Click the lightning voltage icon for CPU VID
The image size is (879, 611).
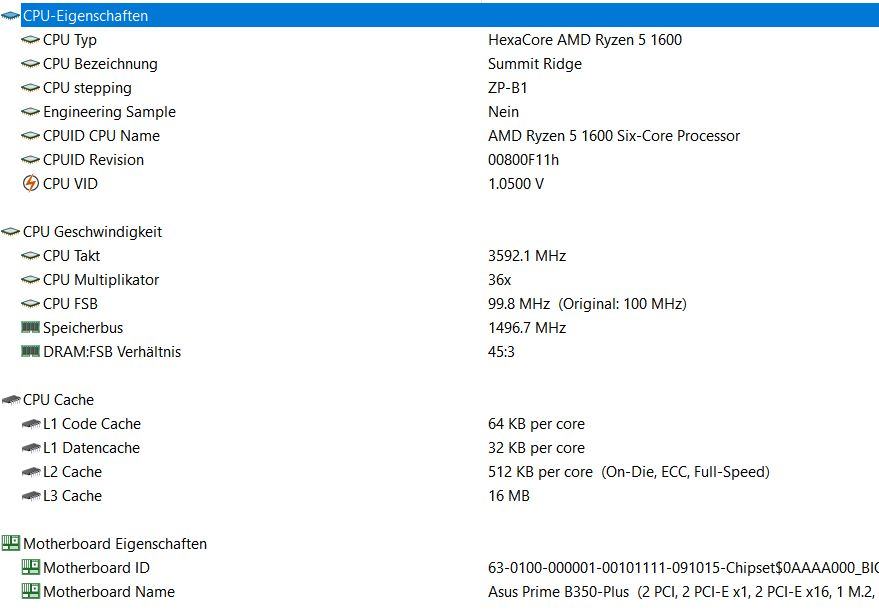(x=30, y=183)
